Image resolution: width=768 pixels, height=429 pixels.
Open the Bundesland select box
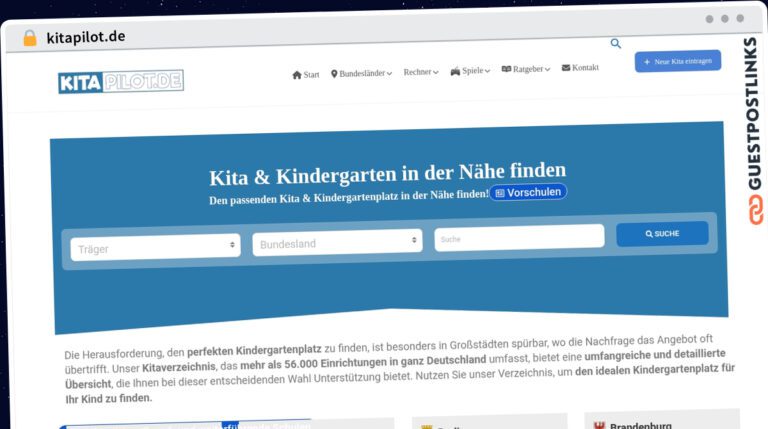pyautogui.click(x=337, y=242)
